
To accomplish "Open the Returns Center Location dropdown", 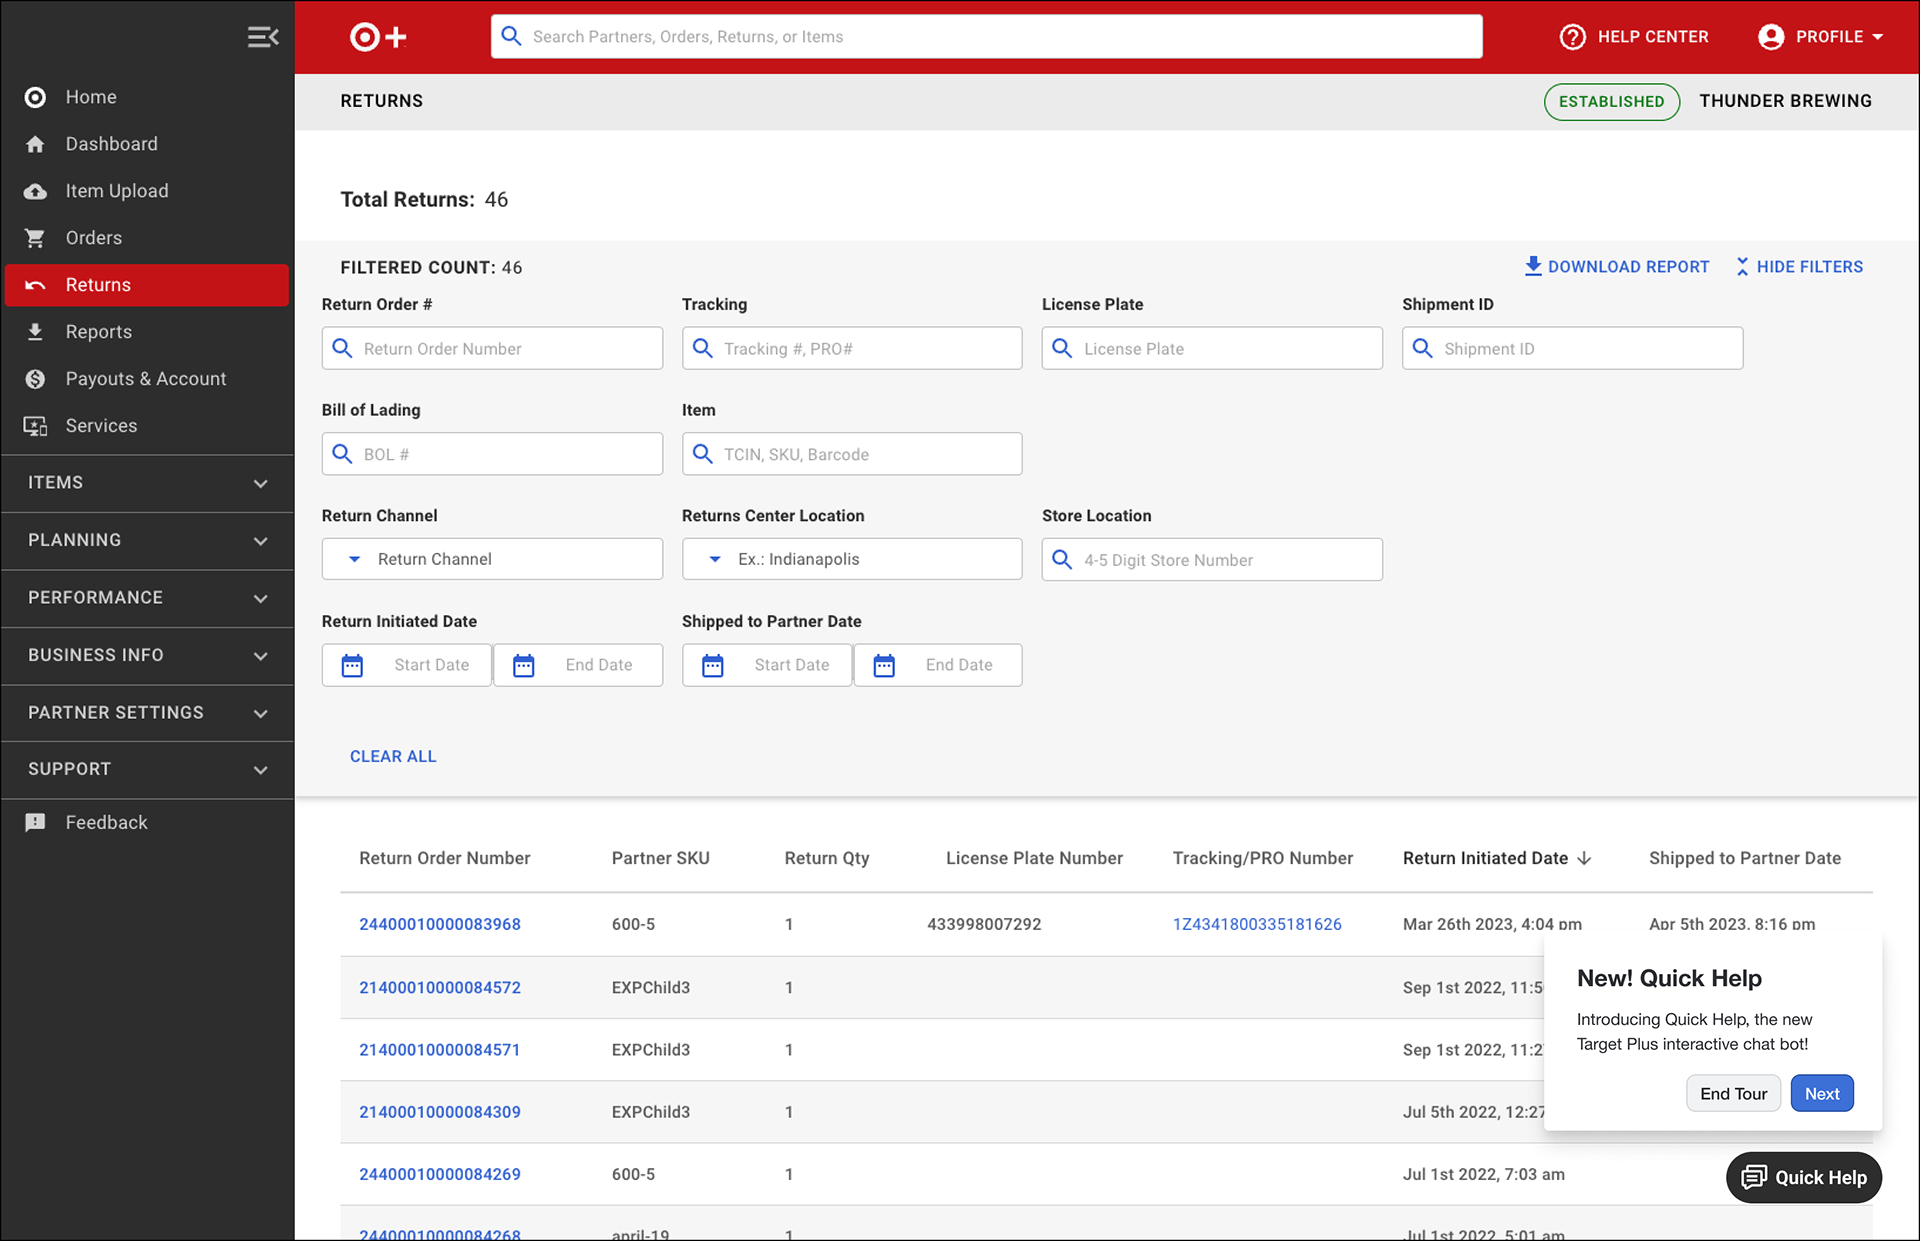I will [x=852, y=559].
